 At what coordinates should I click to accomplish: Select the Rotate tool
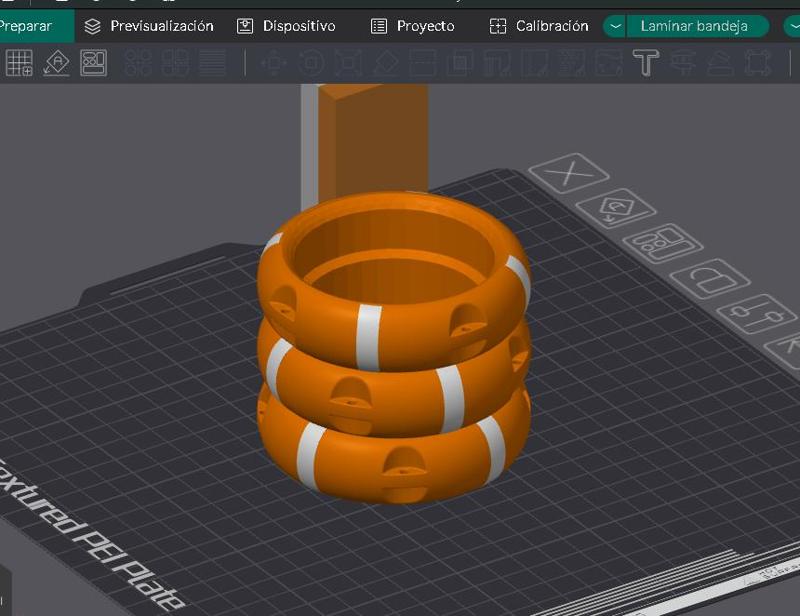point(311,63)
